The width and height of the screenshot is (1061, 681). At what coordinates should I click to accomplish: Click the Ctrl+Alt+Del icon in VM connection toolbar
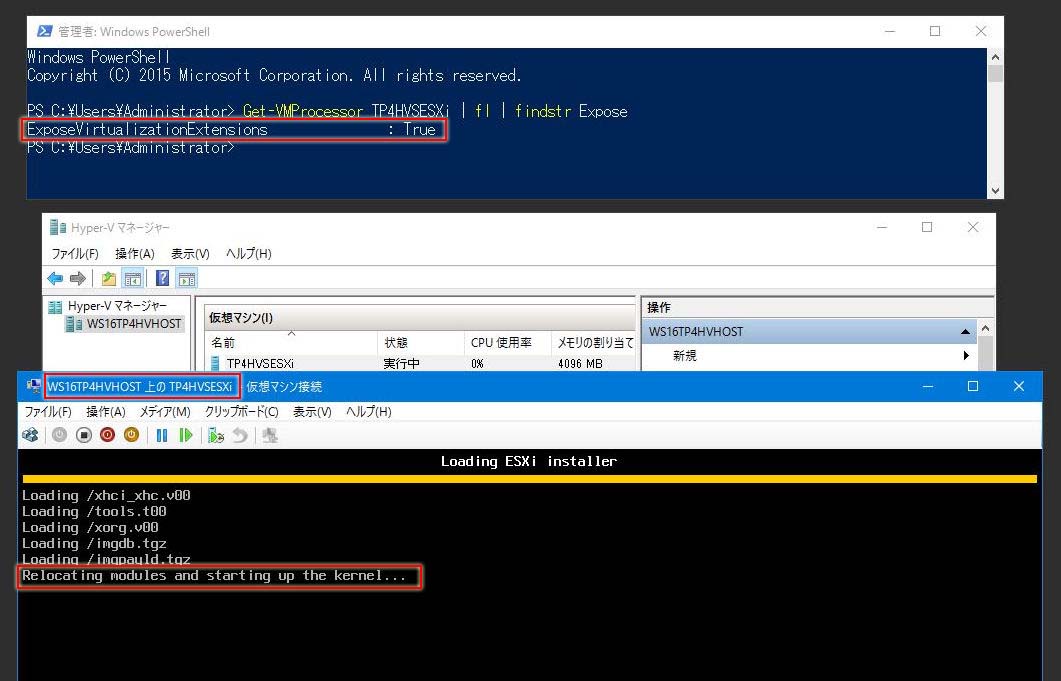[30, 435]
